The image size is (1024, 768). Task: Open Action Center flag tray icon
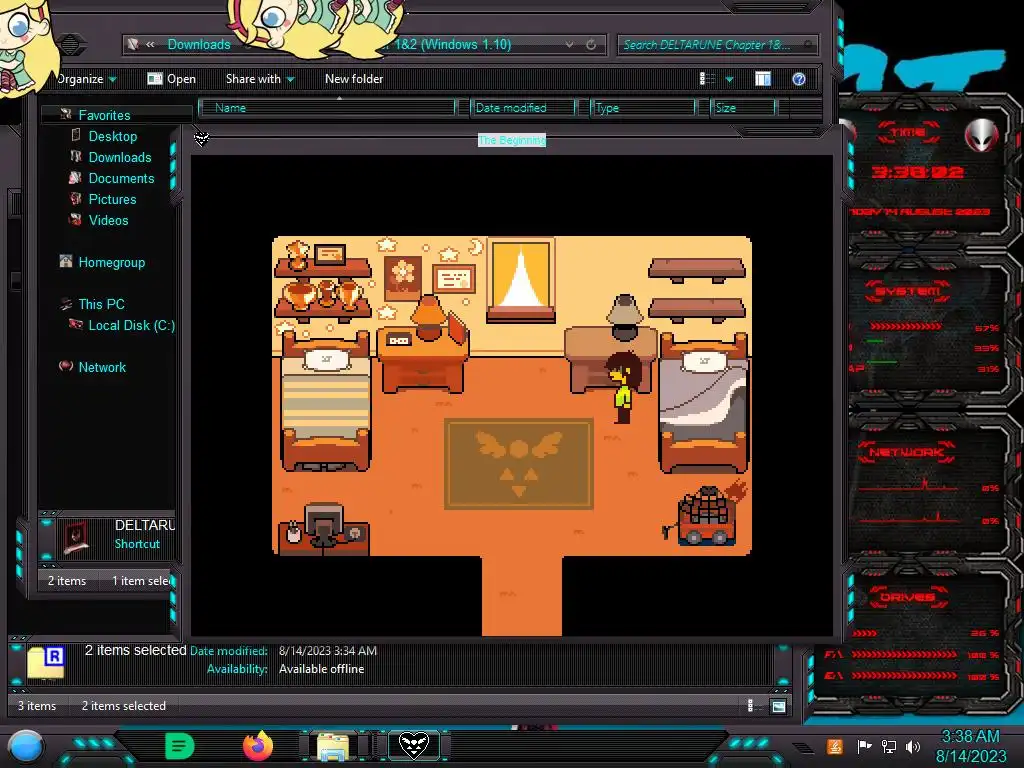(x=864, y=746)
